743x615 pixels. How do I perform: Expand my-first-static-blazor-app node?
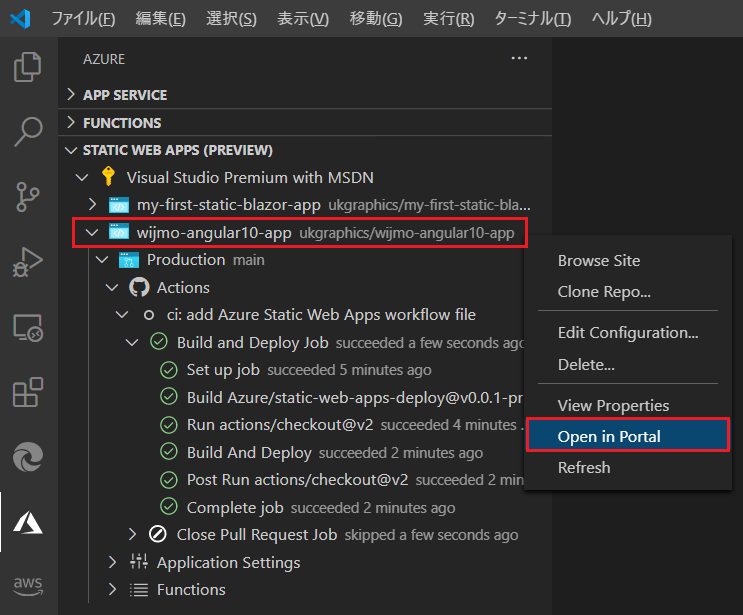pyautogui.click(x=92, y=205)
